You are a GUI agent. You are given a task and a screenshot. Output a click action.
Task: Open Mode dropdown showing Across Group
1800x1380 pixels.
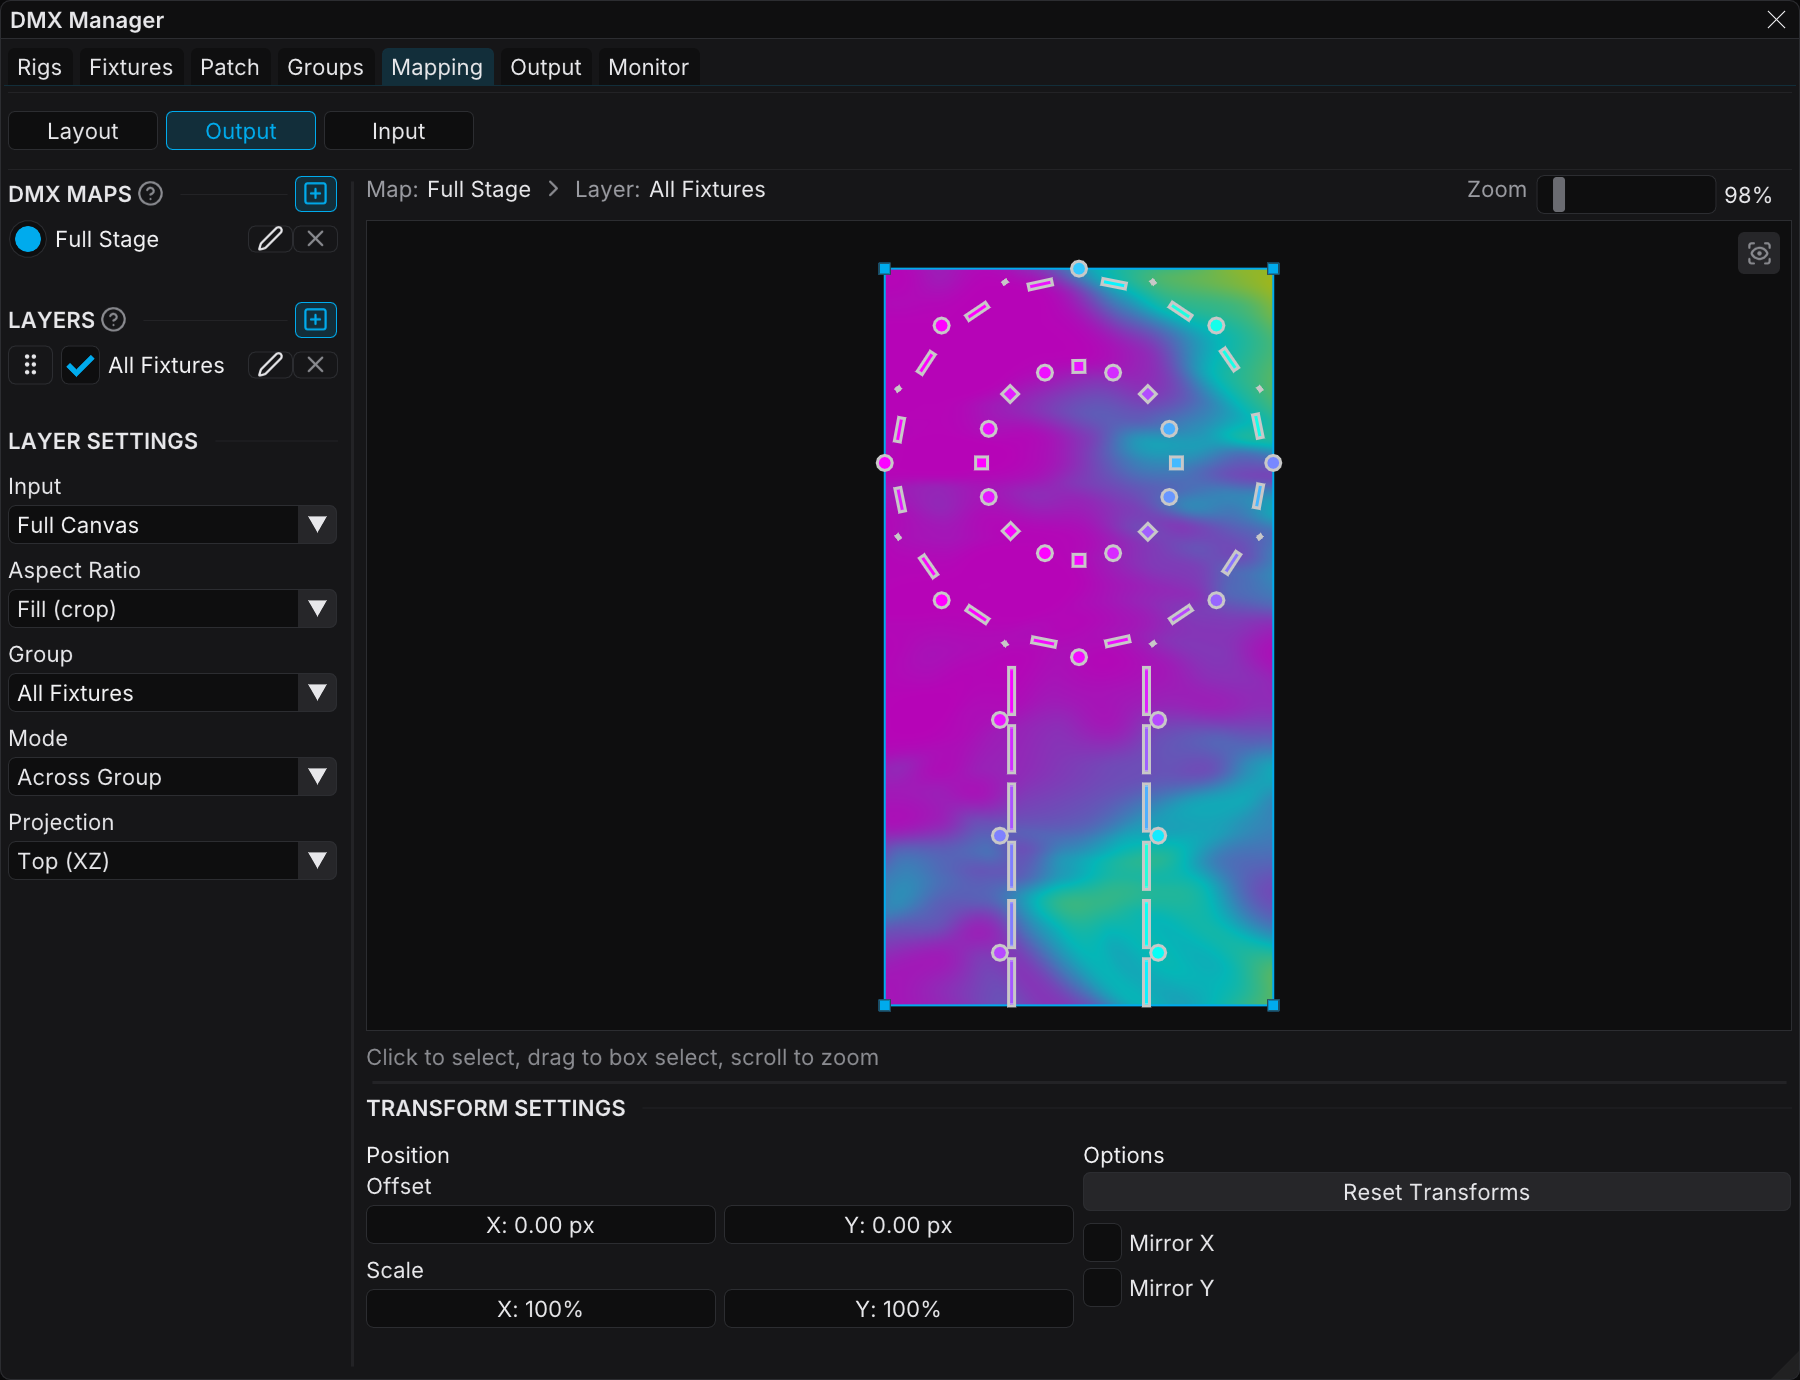coord(172,777)
